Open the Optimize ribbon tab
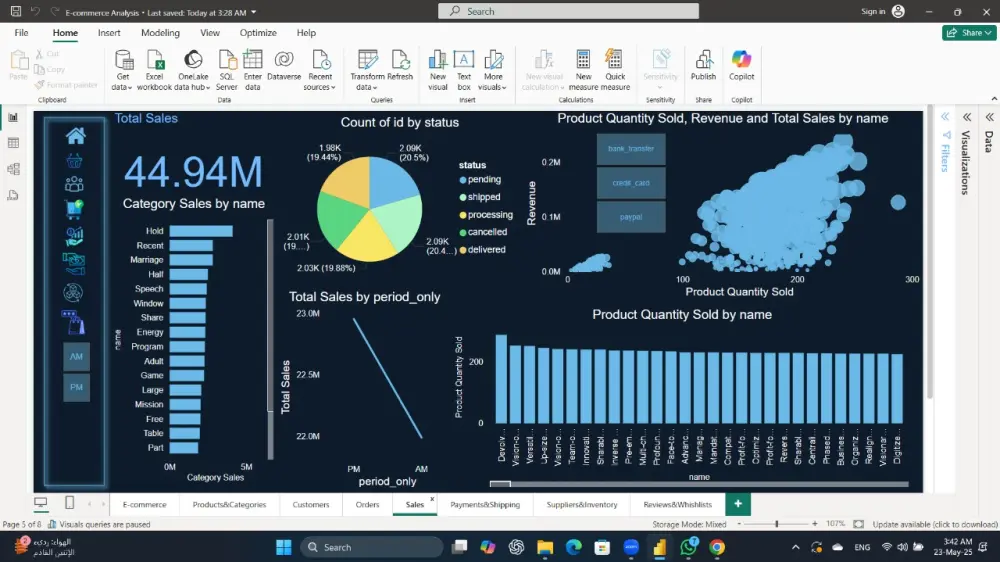Image resolution: width=1000 pixels, height=562 pixels. pyautogui.click(x=258, y=33)
